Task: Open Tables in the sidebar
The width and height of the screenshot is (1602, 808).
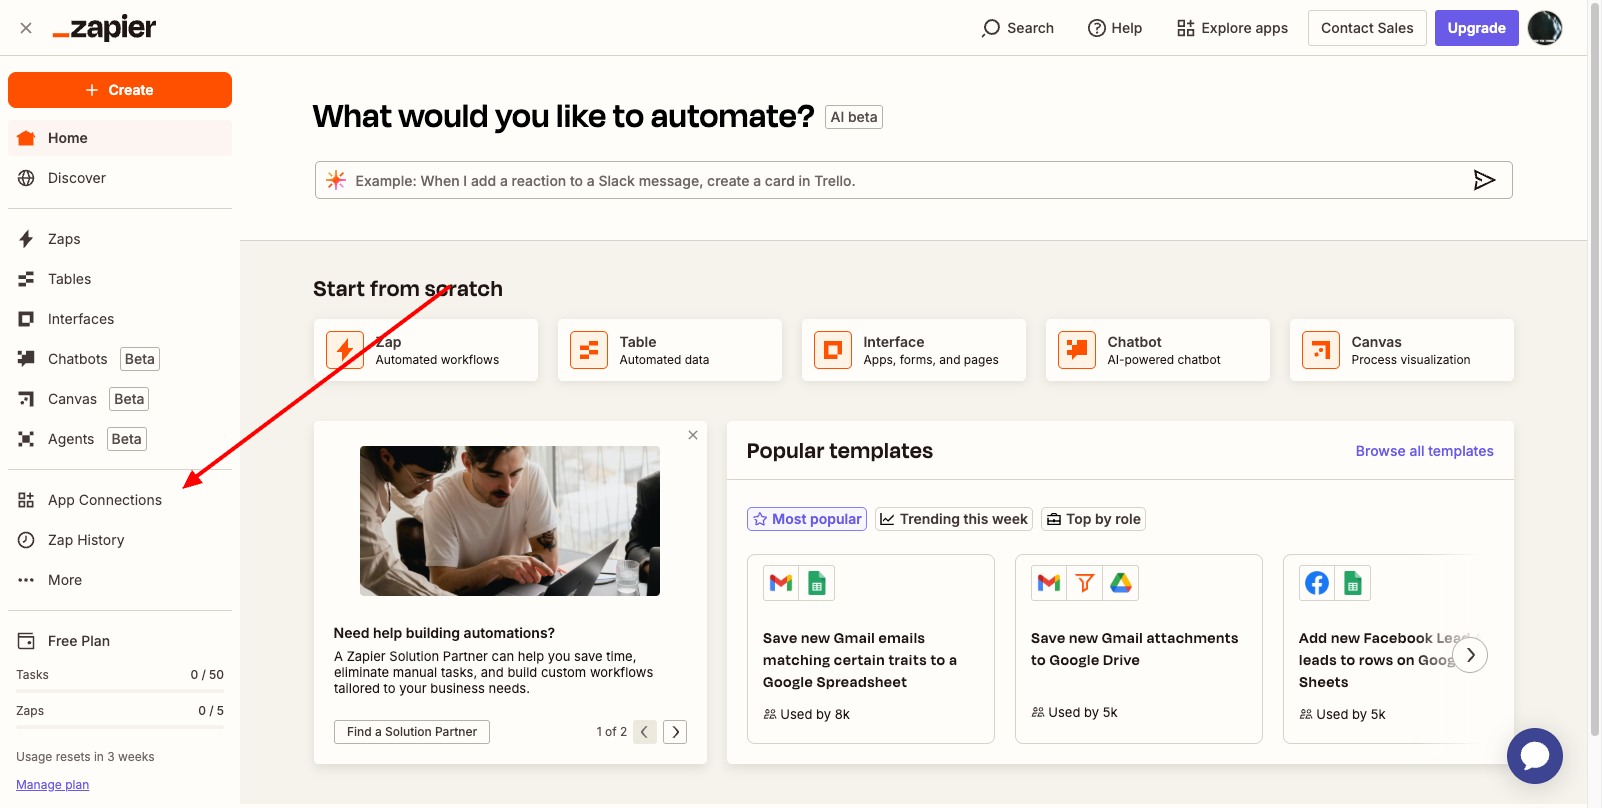Action: pyautogui.click(x=120, y=279)
